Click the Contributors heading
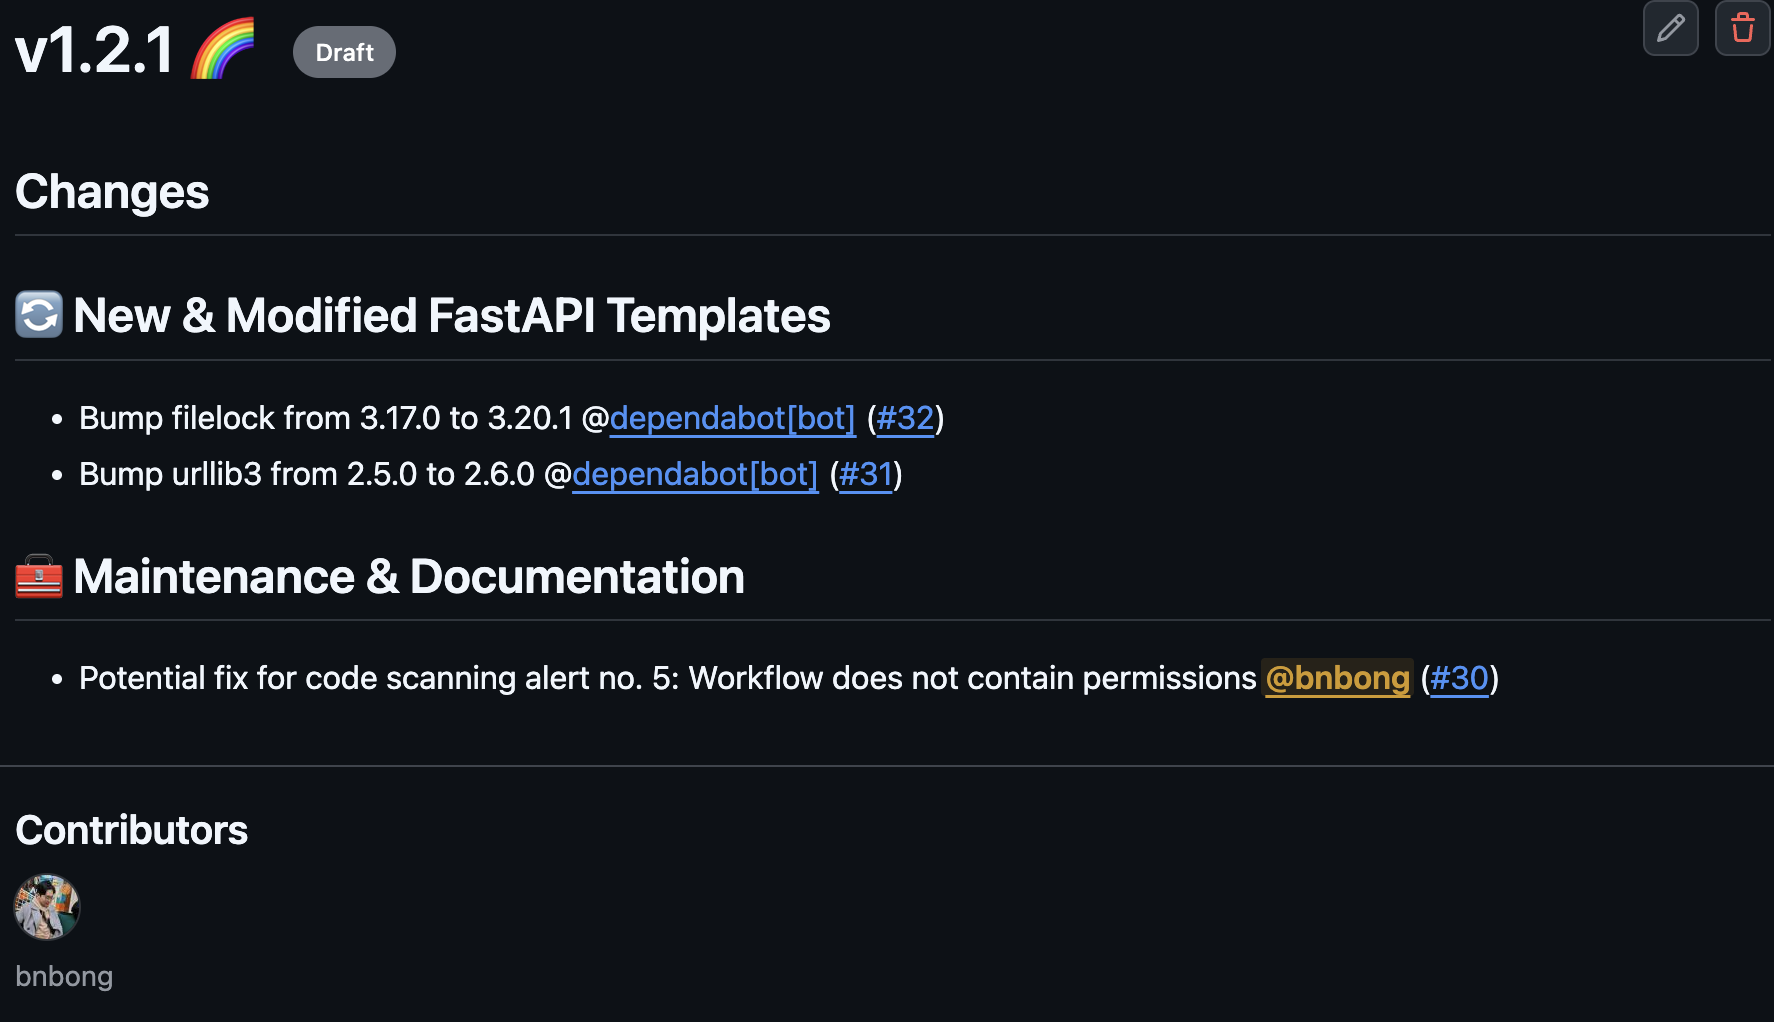 point(132,830)
